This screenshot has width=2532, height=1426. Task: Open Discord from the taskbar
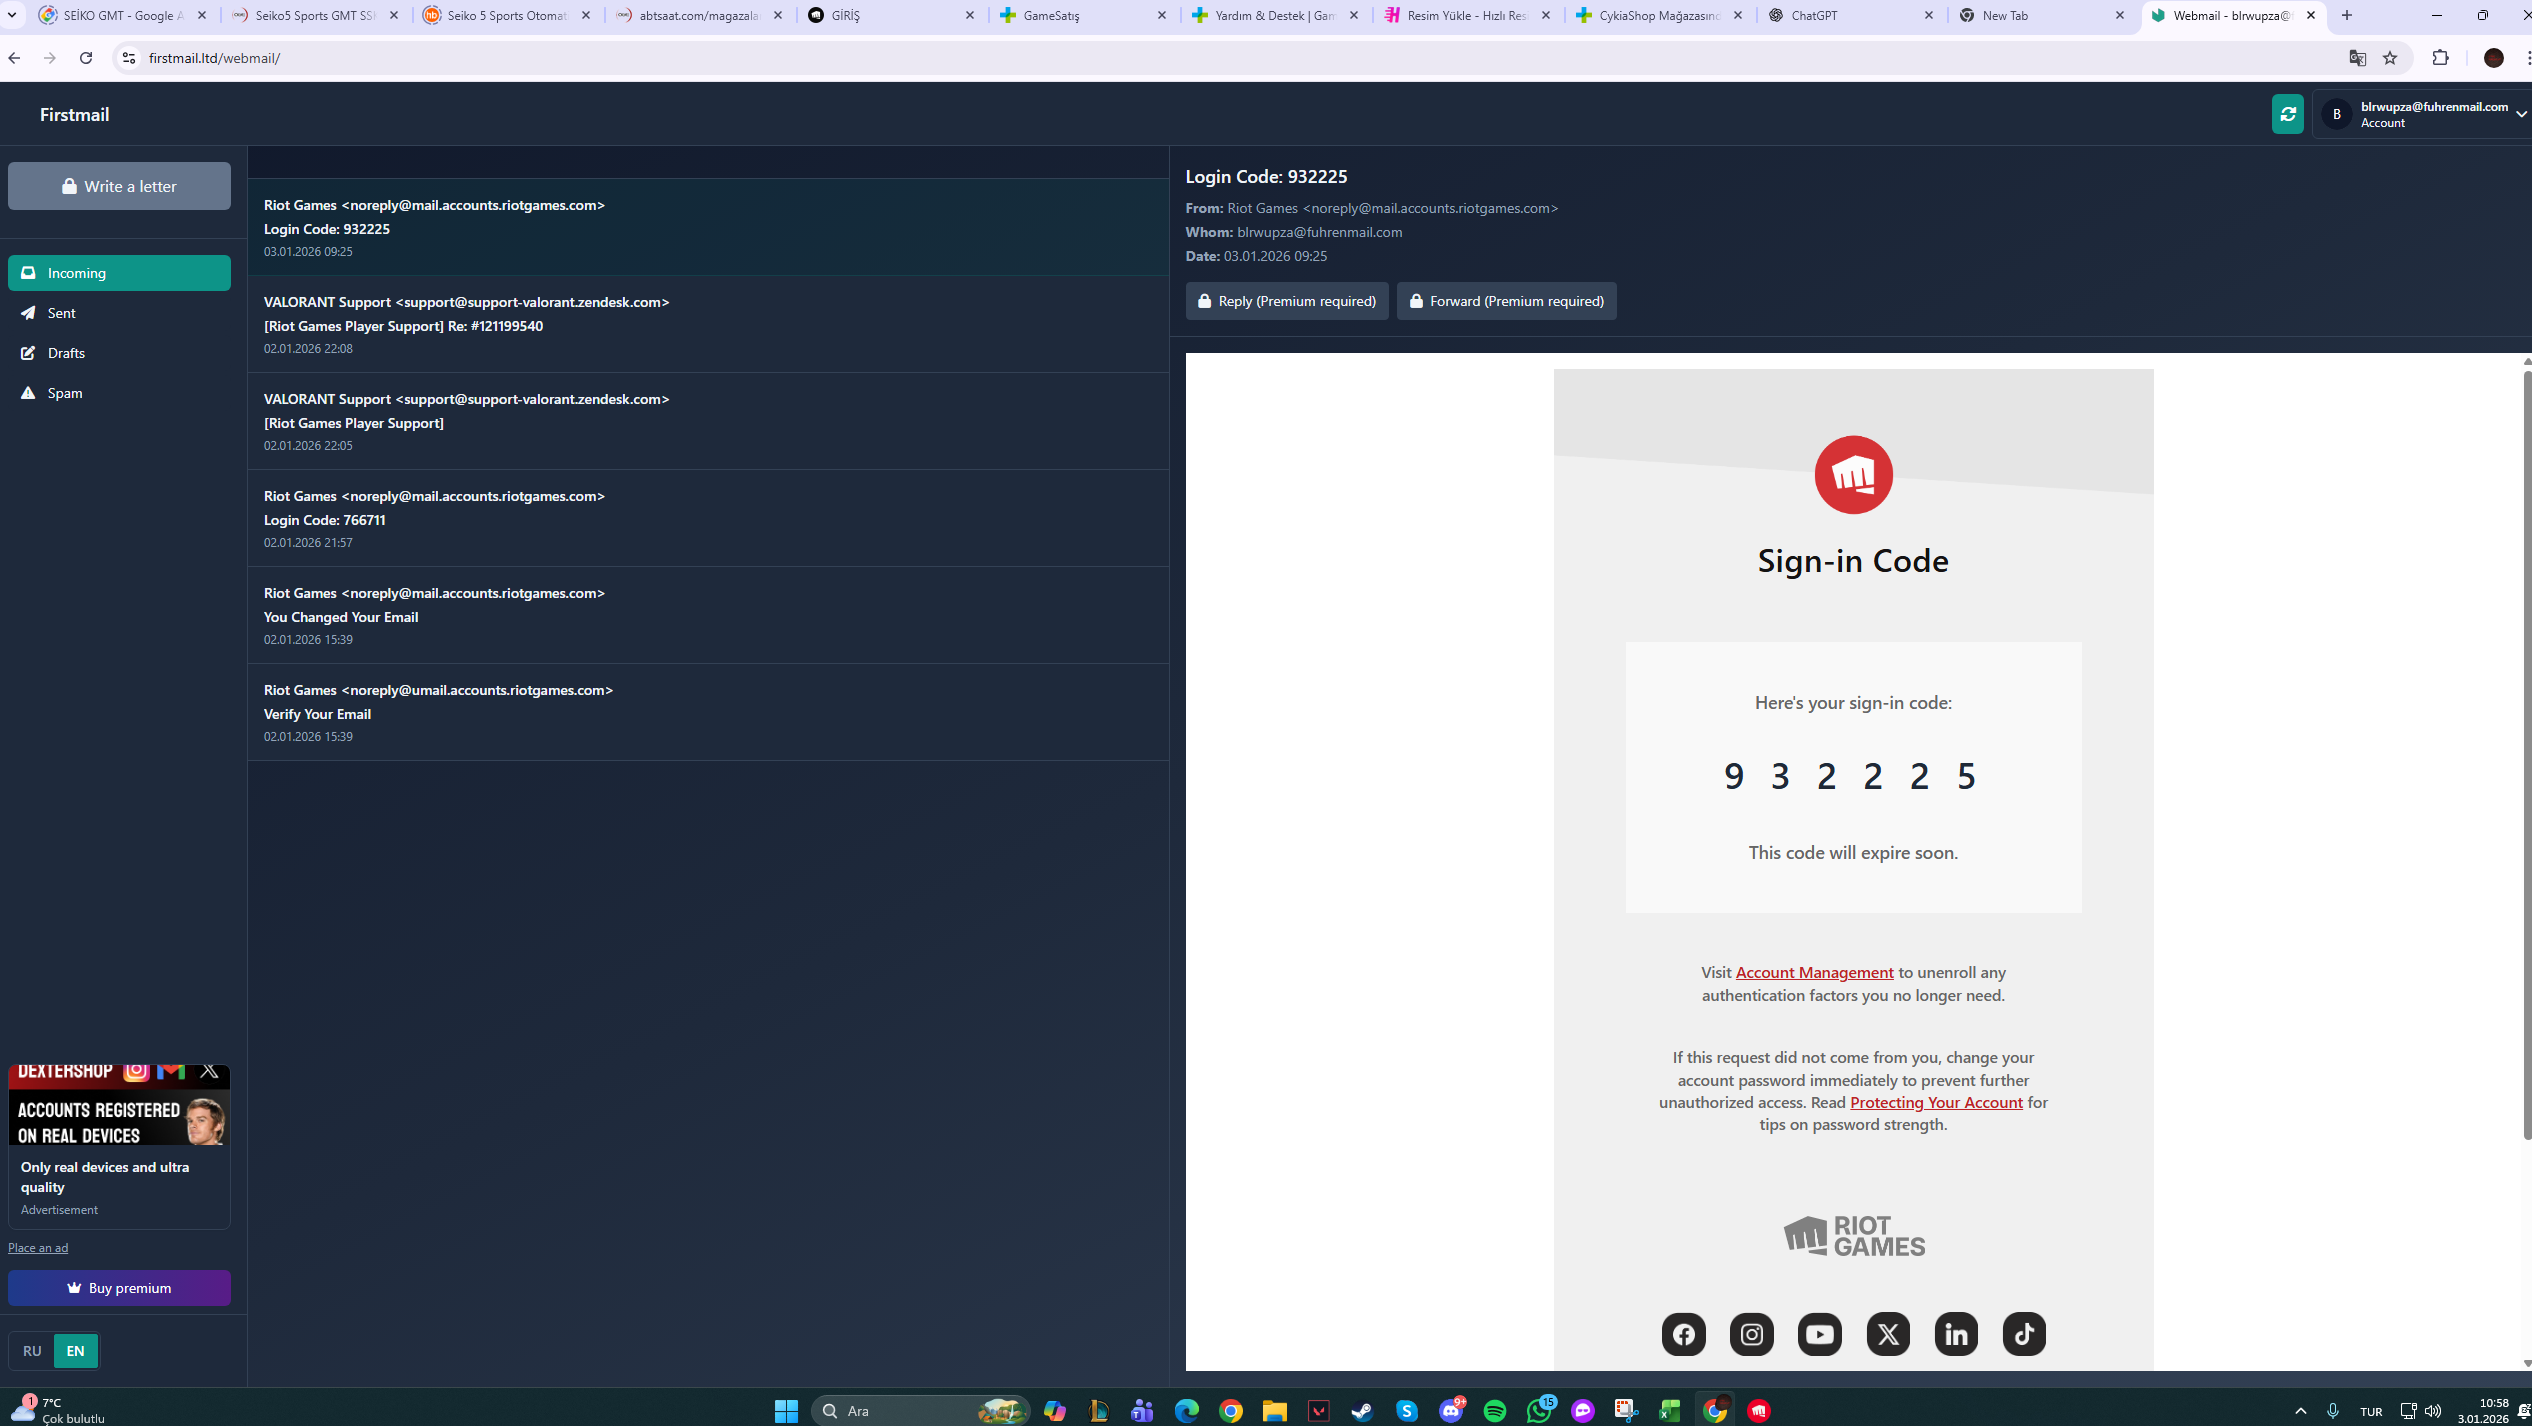(1452, 1411)
